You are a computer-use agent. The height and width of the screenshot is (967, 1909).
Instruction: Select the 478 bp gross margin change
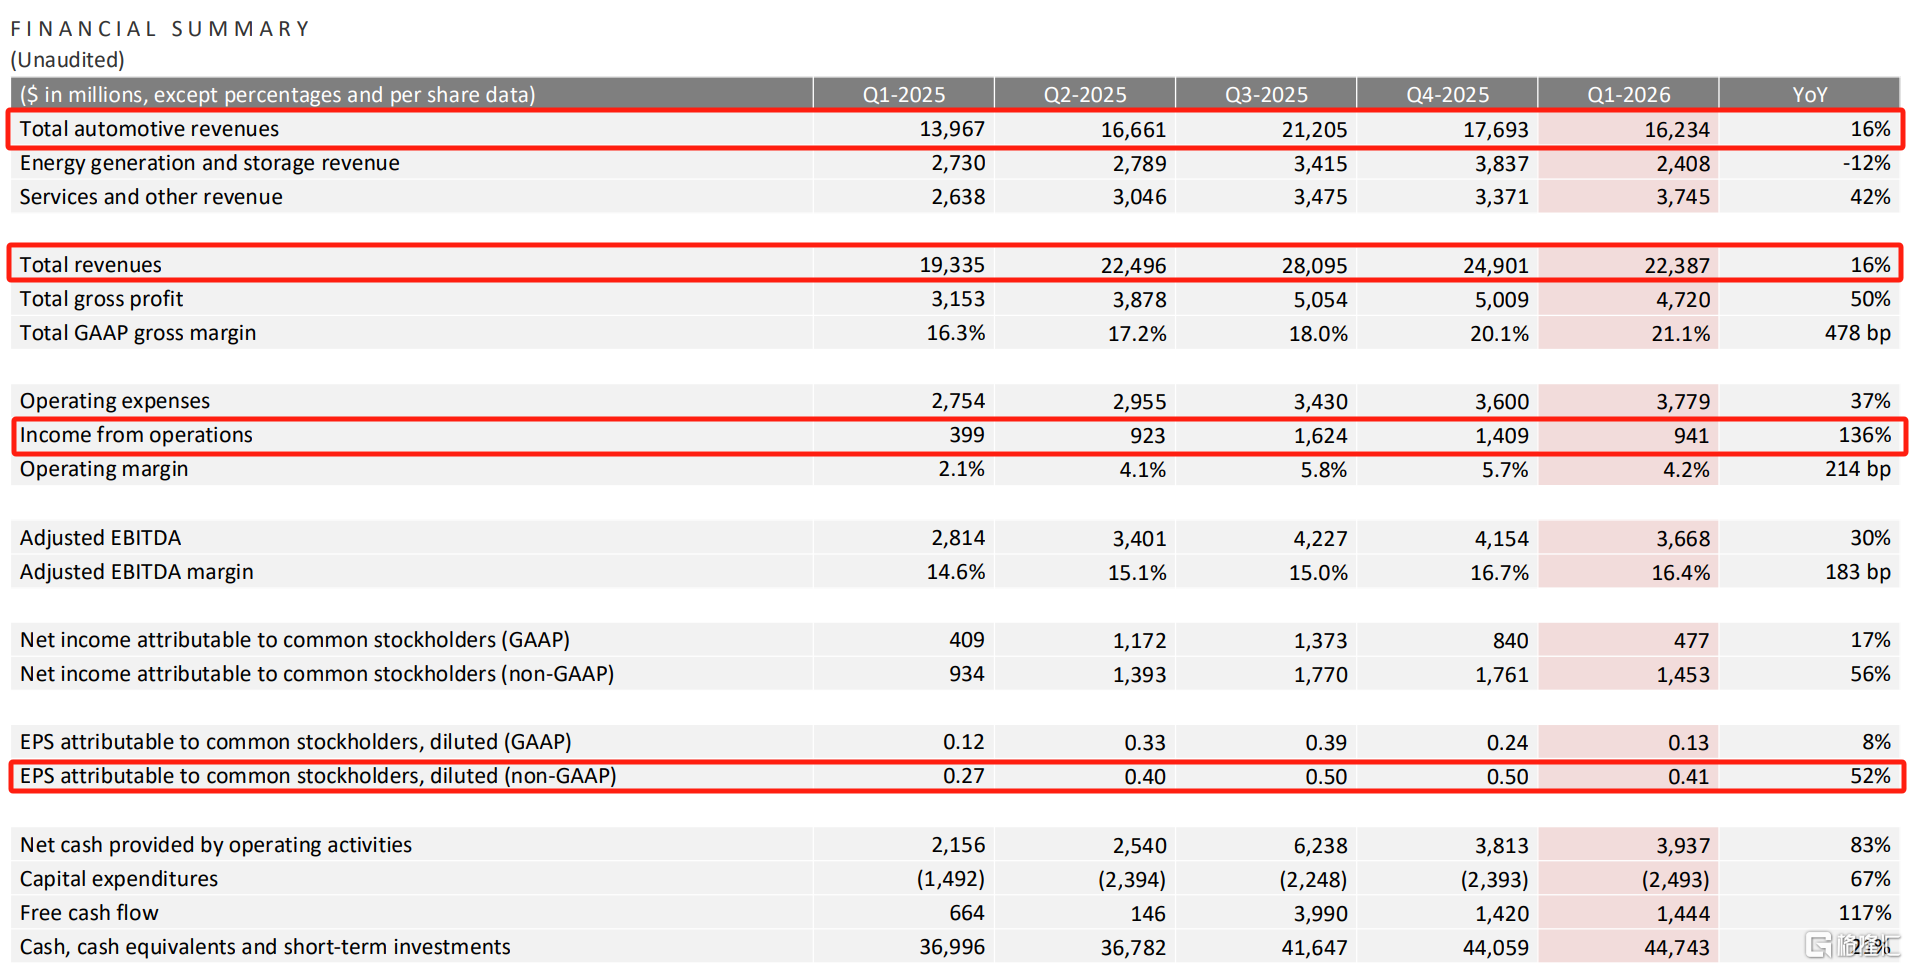click(x=1857, y=333)
